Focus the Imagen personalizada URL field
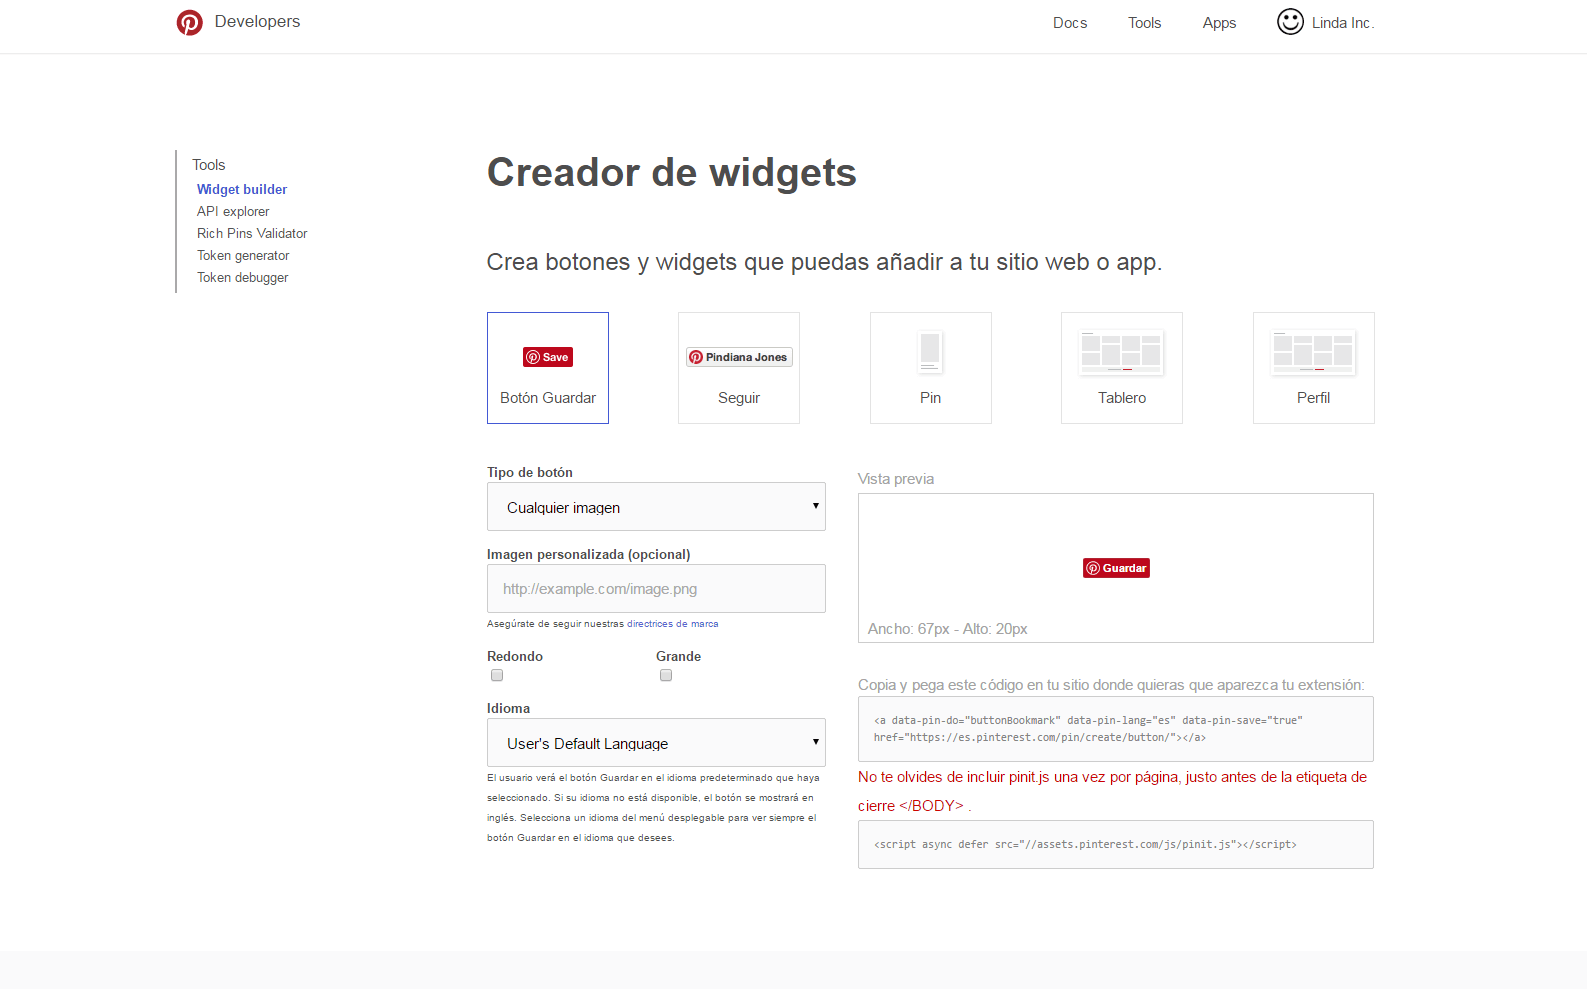This screenshot has height=989, width=1587. point(656,588)
